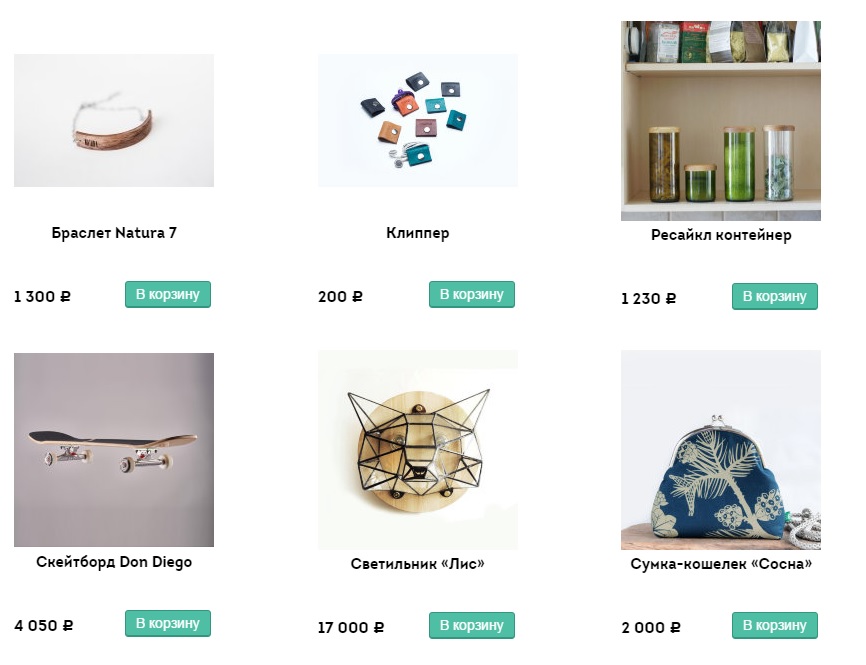Open the Ресайкл контейнер jars image
This screenshot has height=665, width=866.
click(721, 121)
